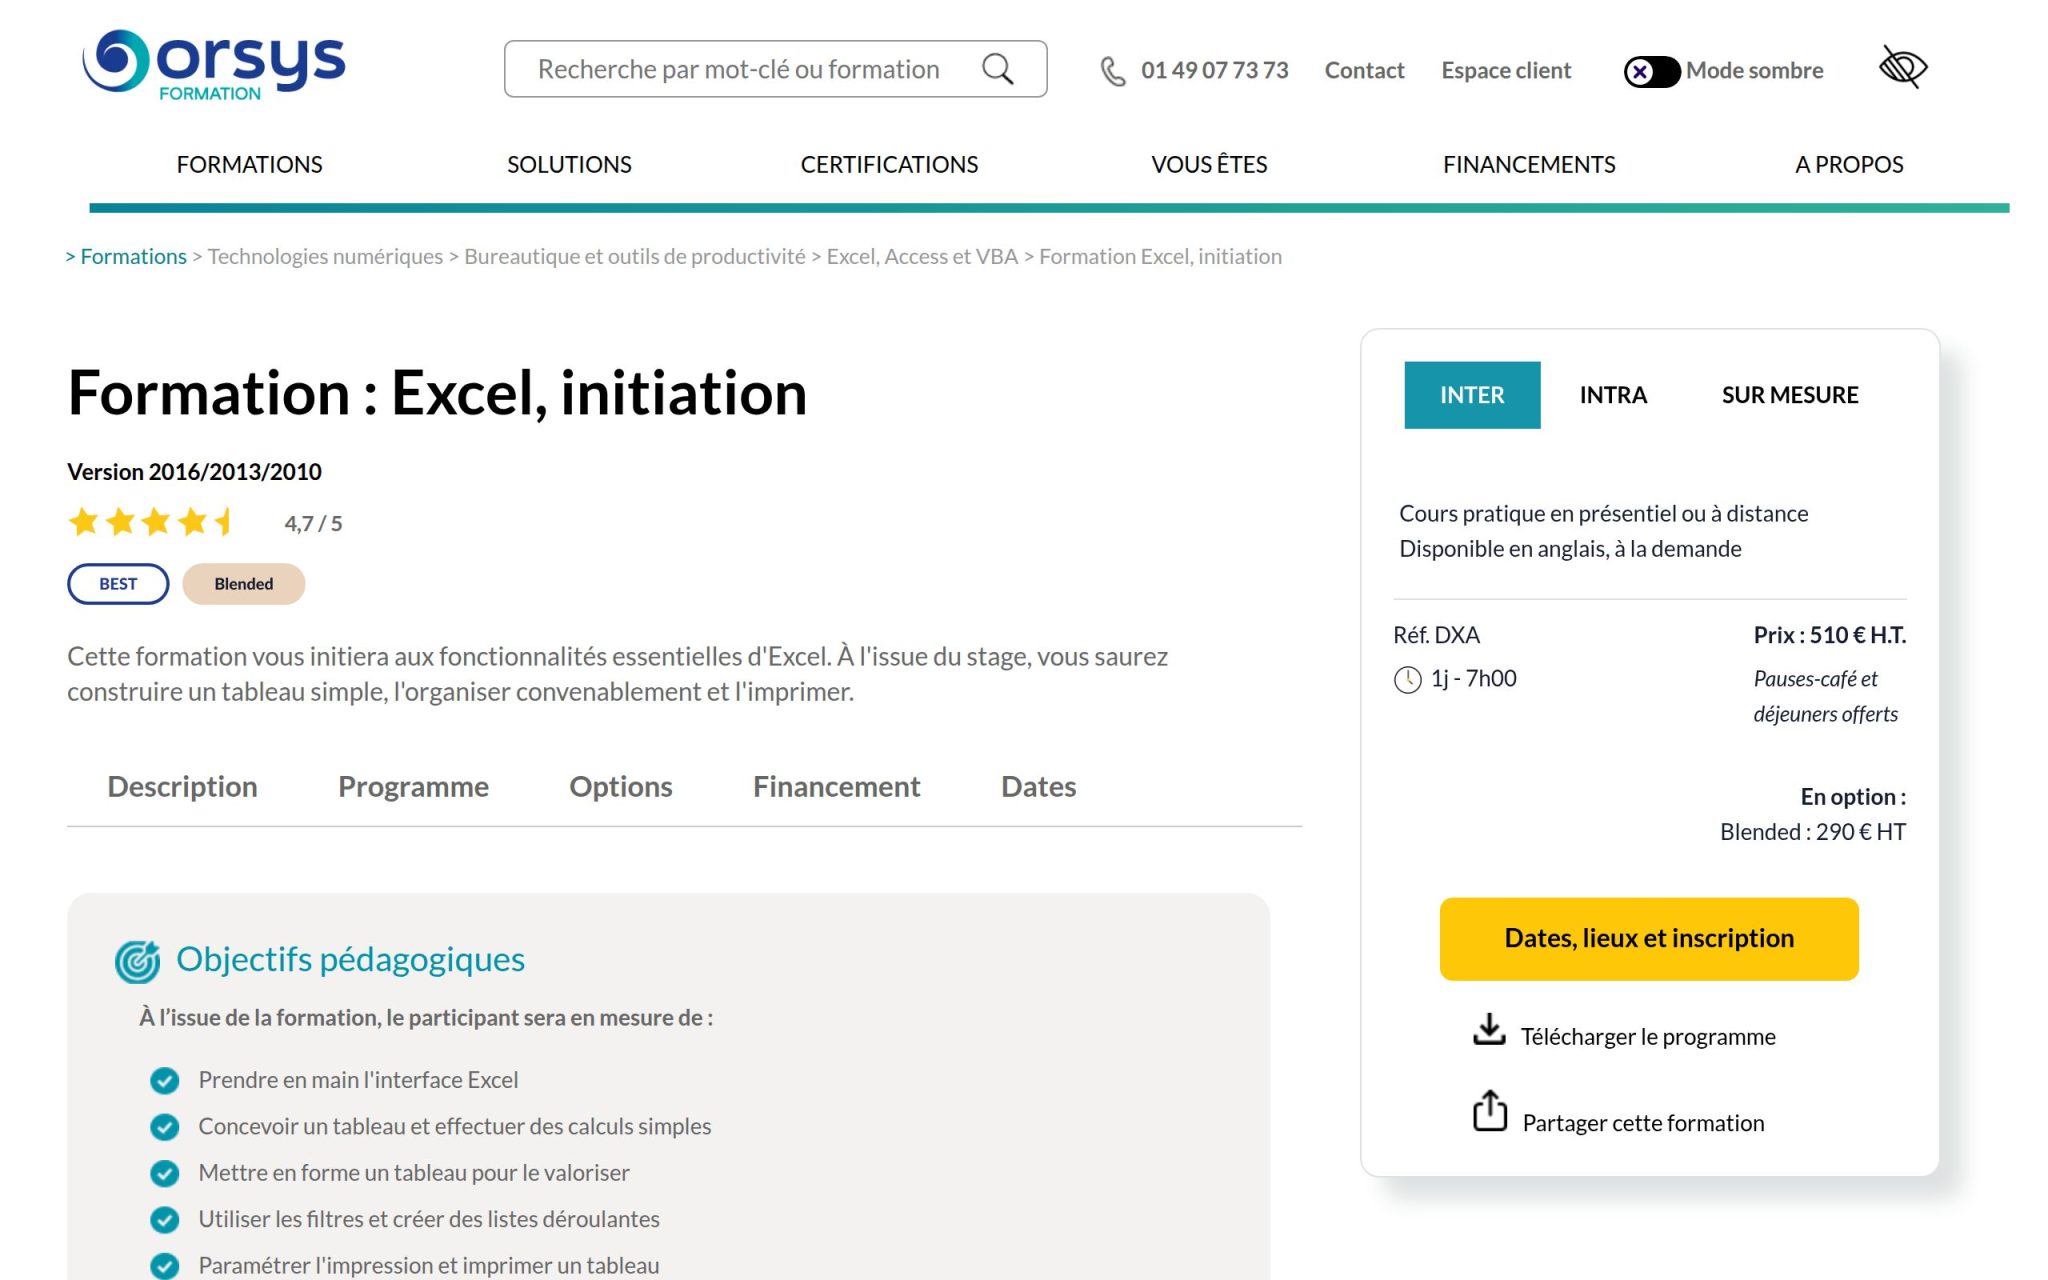
Task: Click Blended : 290 € HT option text
Action: 1812,832
